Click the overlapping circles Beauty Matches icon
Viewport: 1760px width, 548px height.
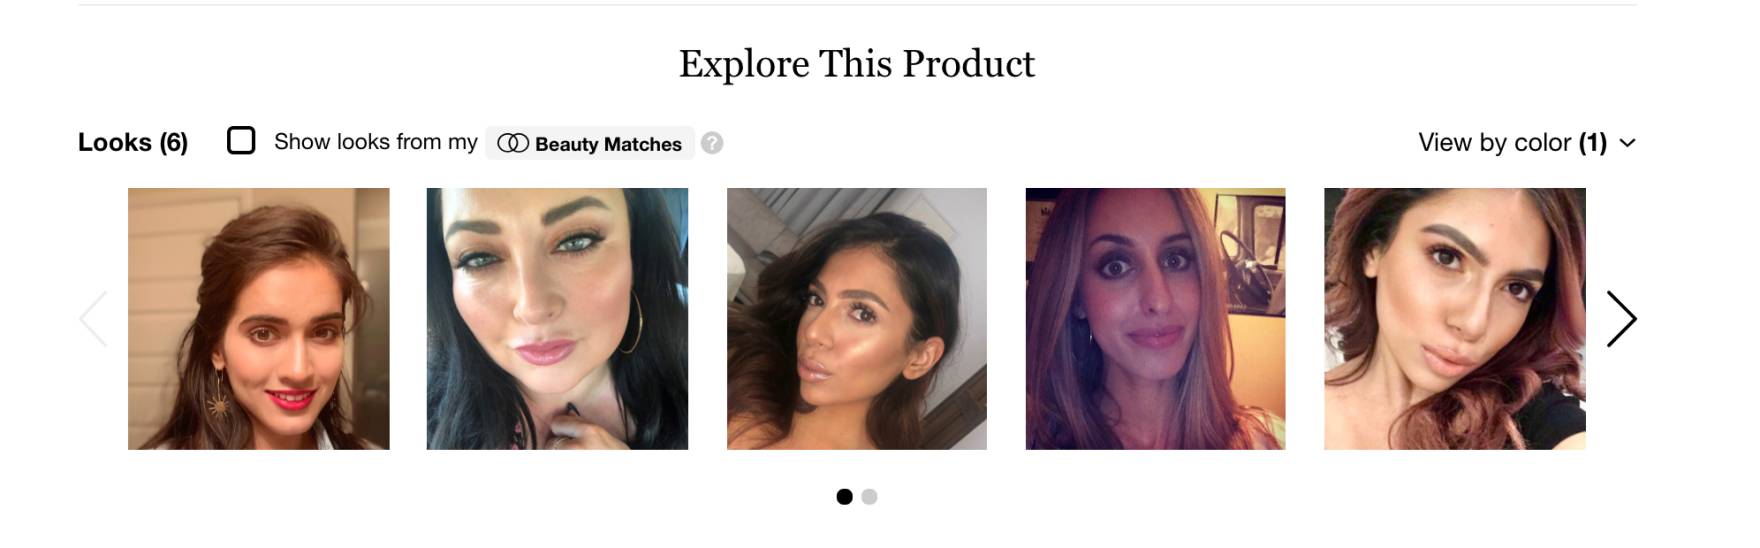click(513, 144)
